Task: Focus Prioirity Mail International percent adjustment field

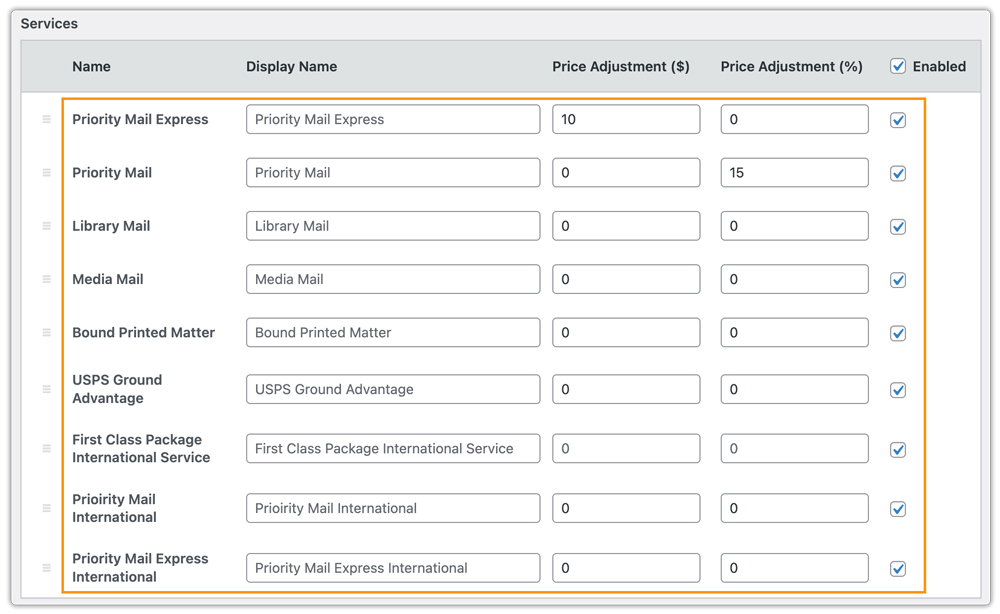Action: coord(795,508)
